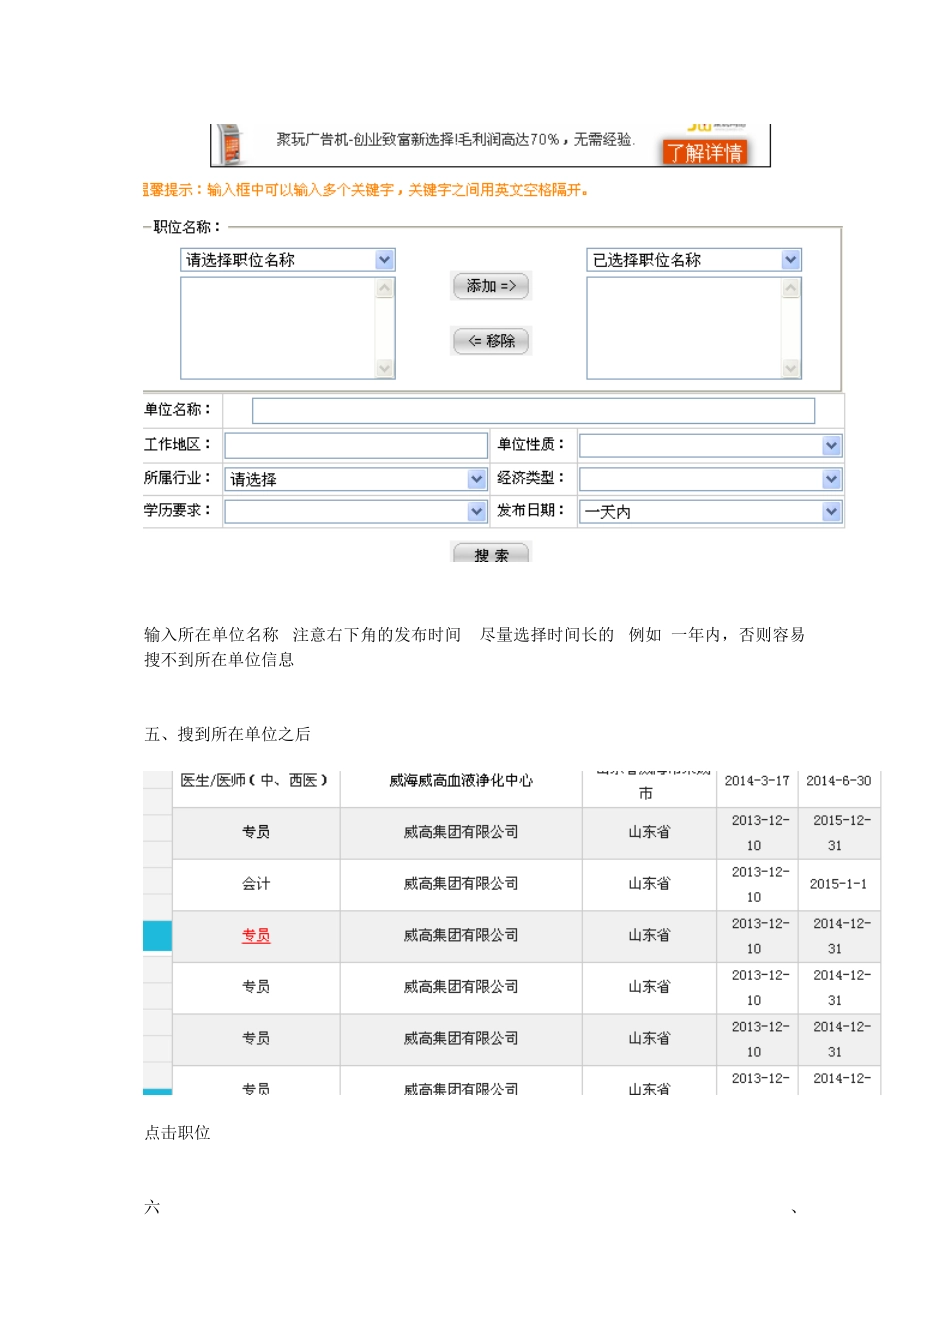Viewport: 950px width, 1344px height.
Task: Open the 单位性质 dropdown
Action: click(711, 446)
